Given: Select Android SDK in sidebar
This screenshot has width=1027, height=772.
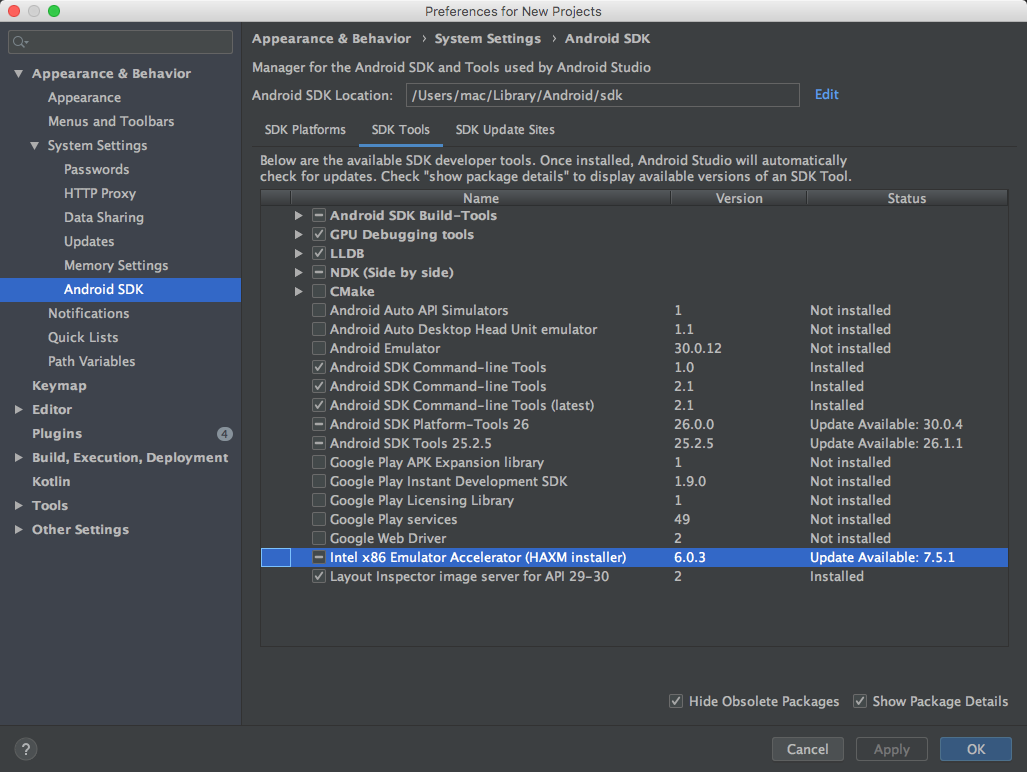Looking at the screenshot, I should click(121, 289).
